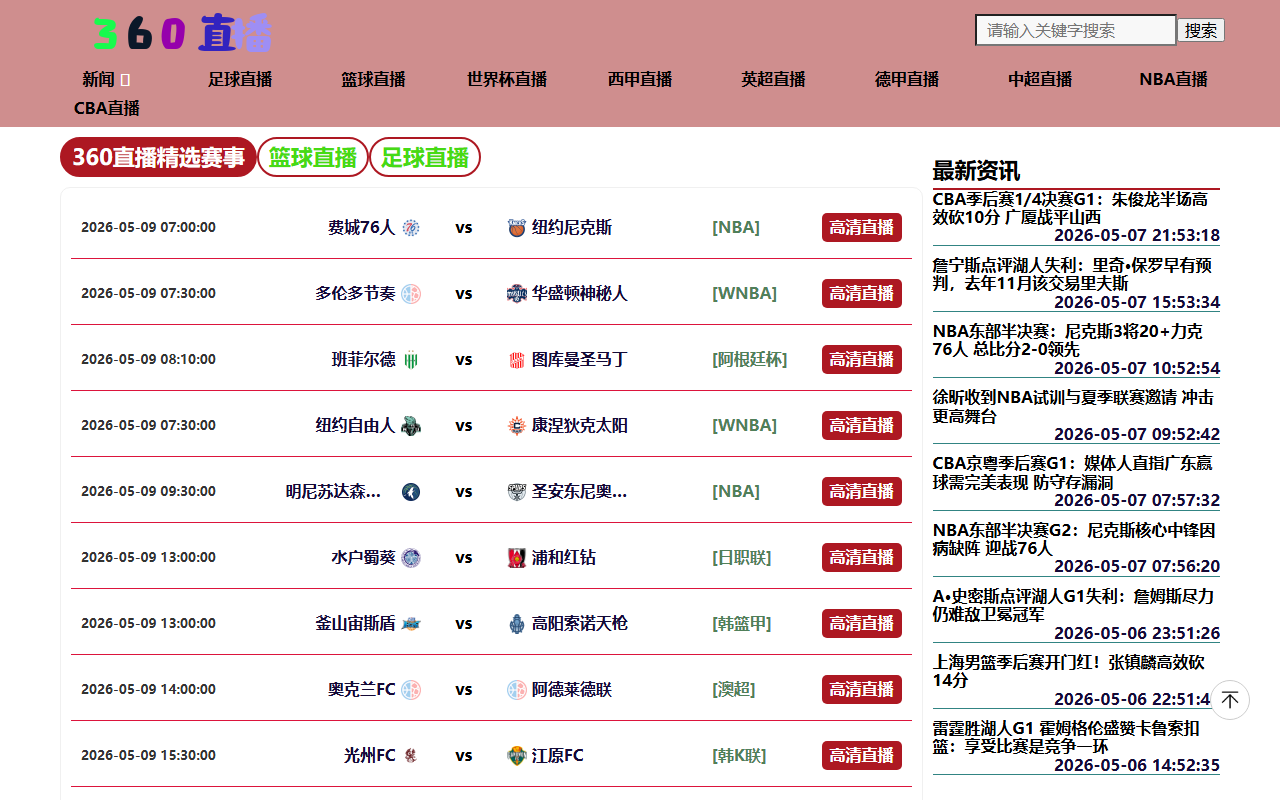The height and width of the screenshot is (800, 1280).
Task: Open news CBA京粤季后赛G1
Action: pyautogui.click(x=1073, y=472)
